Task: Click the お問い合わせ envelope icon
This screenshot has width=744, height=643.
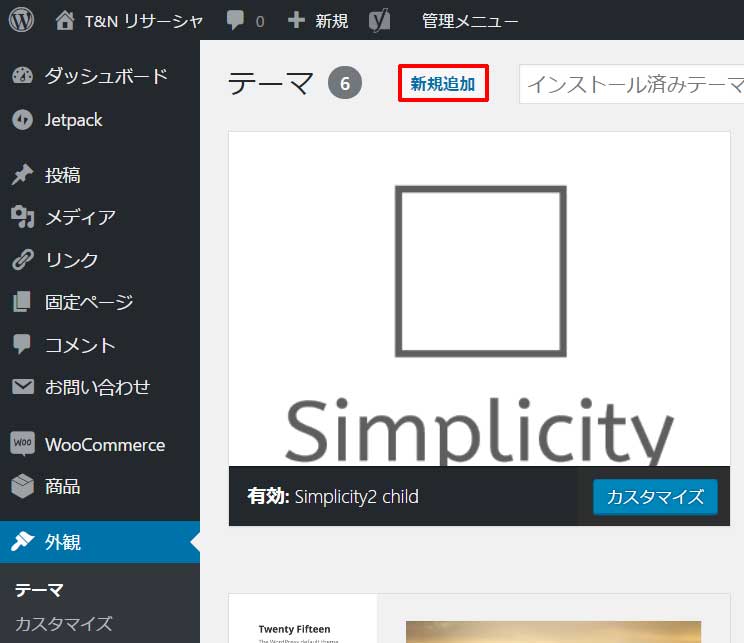Action: click(22, 387)
